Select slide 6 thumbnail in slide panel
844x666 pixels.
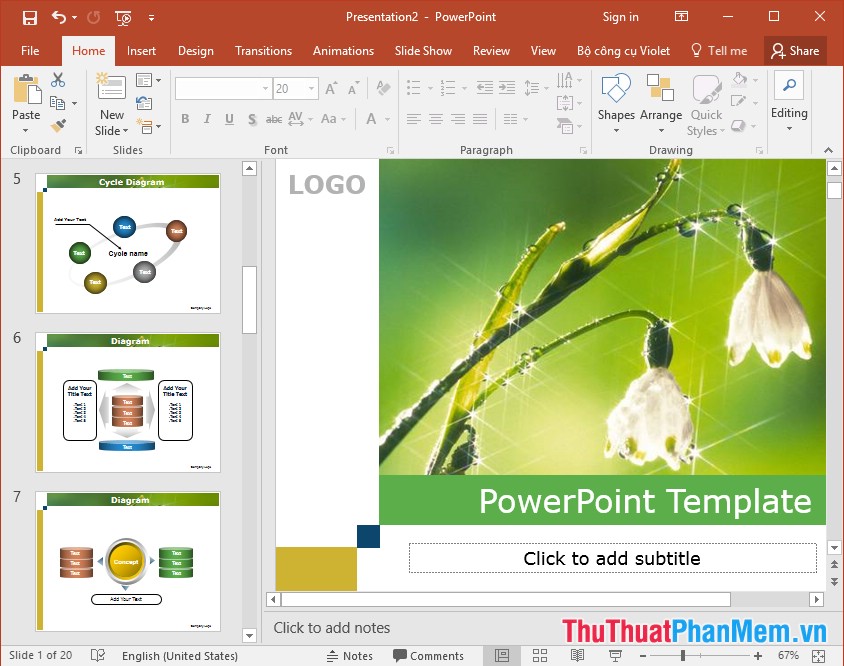[x=128, y=403]
